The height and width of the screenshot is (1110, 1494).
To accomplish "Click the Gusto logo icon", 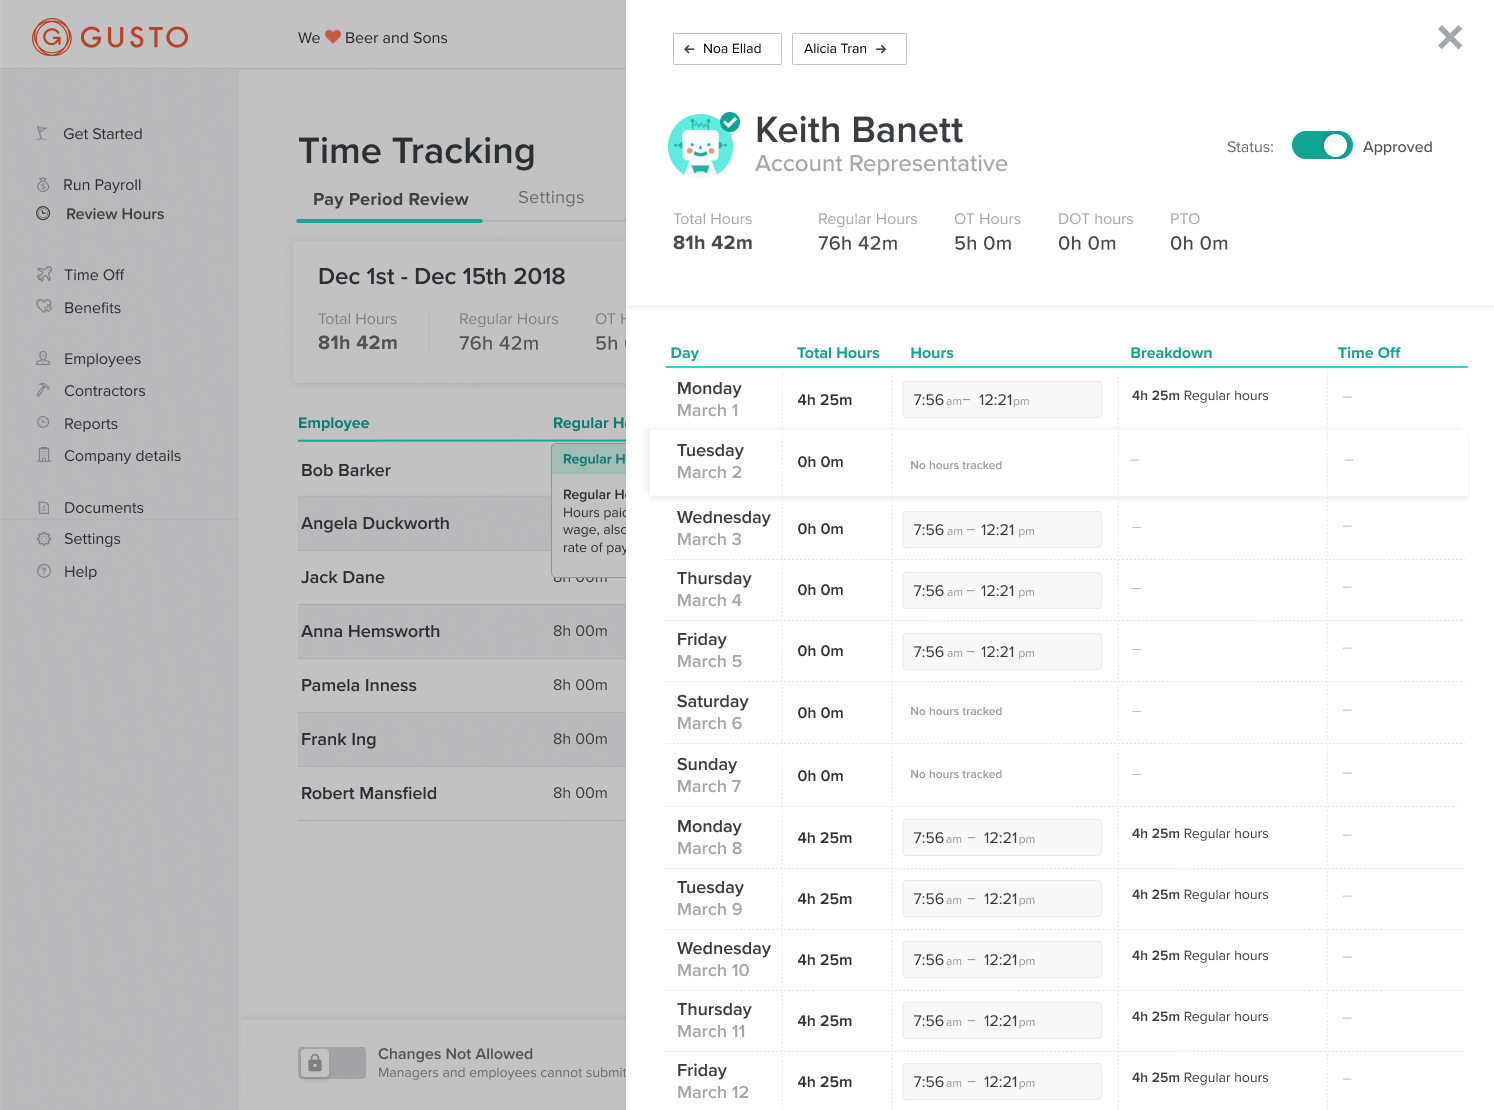I will point(51,37).
